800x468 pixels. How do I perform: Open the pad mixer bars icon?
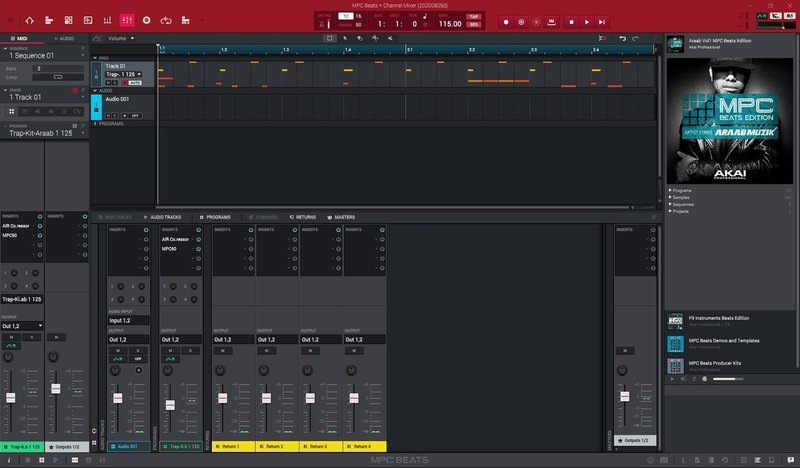coord(107,20)
